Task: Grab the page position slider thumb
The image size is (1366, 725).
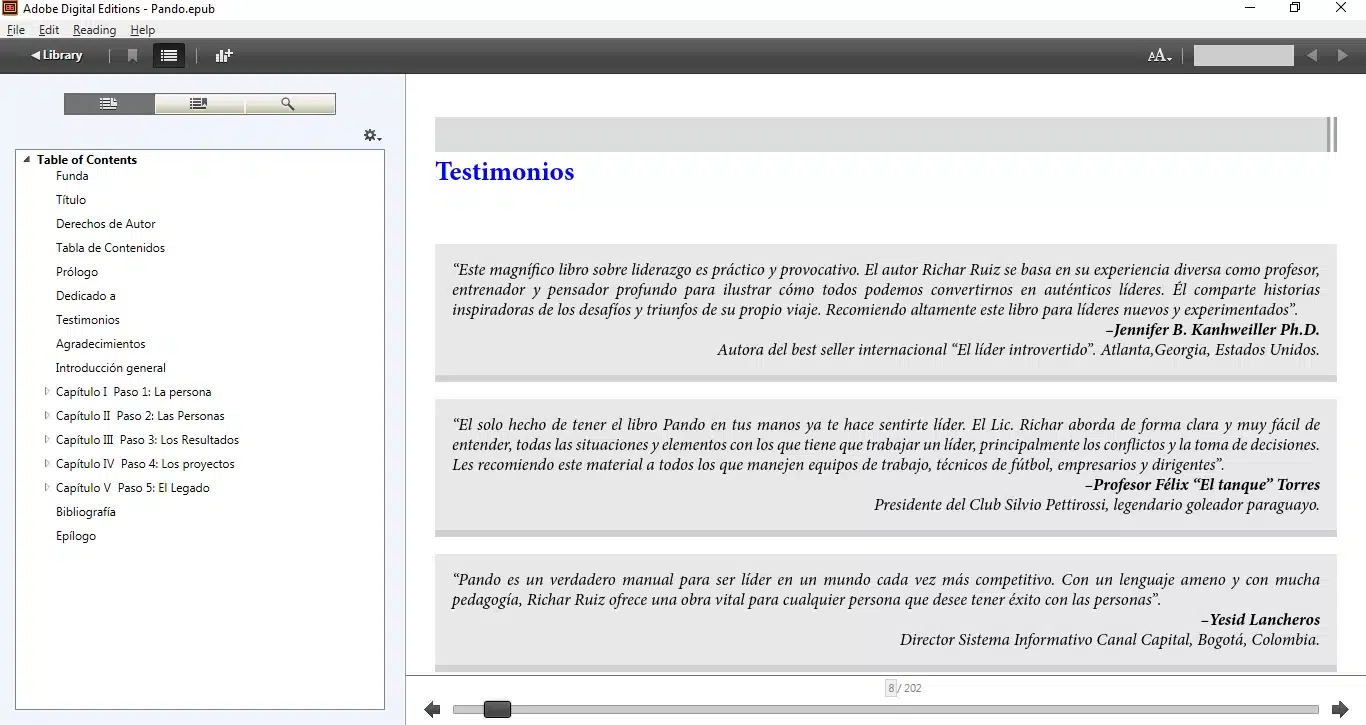Action: (x=497, y=709)
